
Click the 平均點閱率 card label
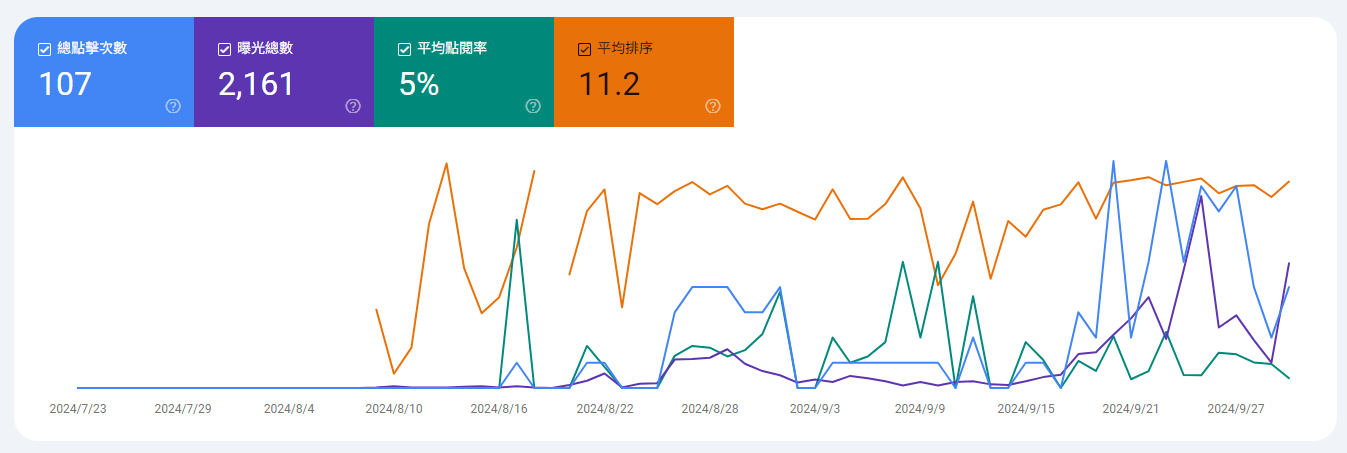452,48
